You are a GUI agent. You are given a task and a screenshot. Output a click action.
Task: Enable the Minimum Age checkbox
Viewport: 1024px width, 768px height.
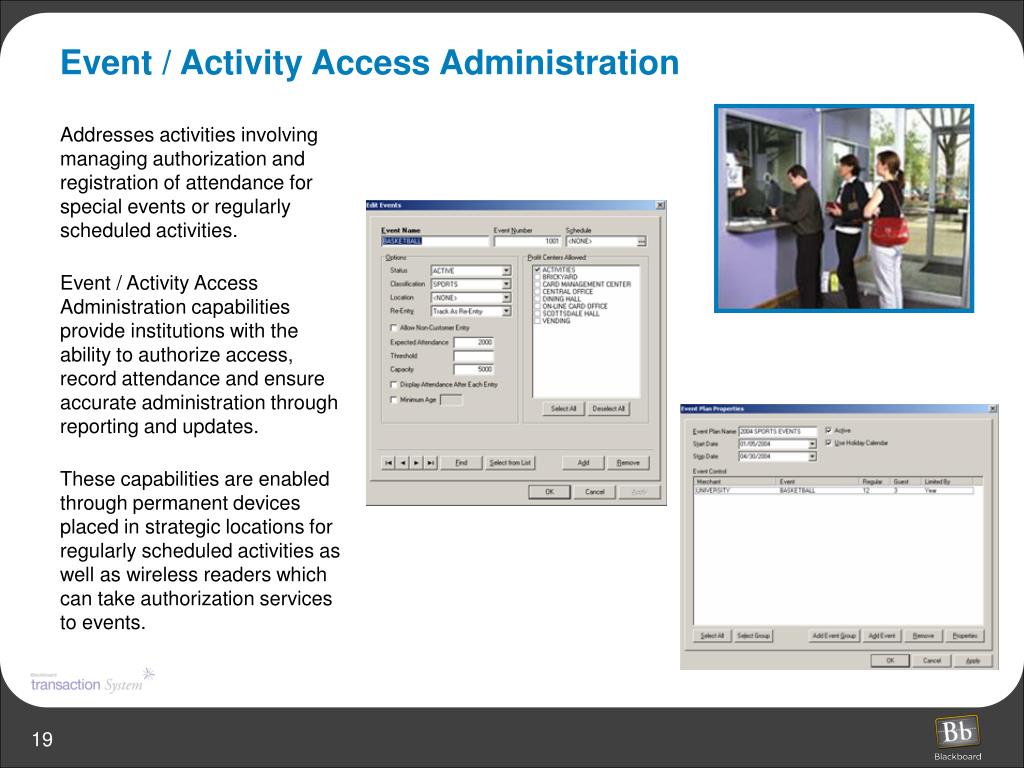pyautogui.click(x=394, y=400)
